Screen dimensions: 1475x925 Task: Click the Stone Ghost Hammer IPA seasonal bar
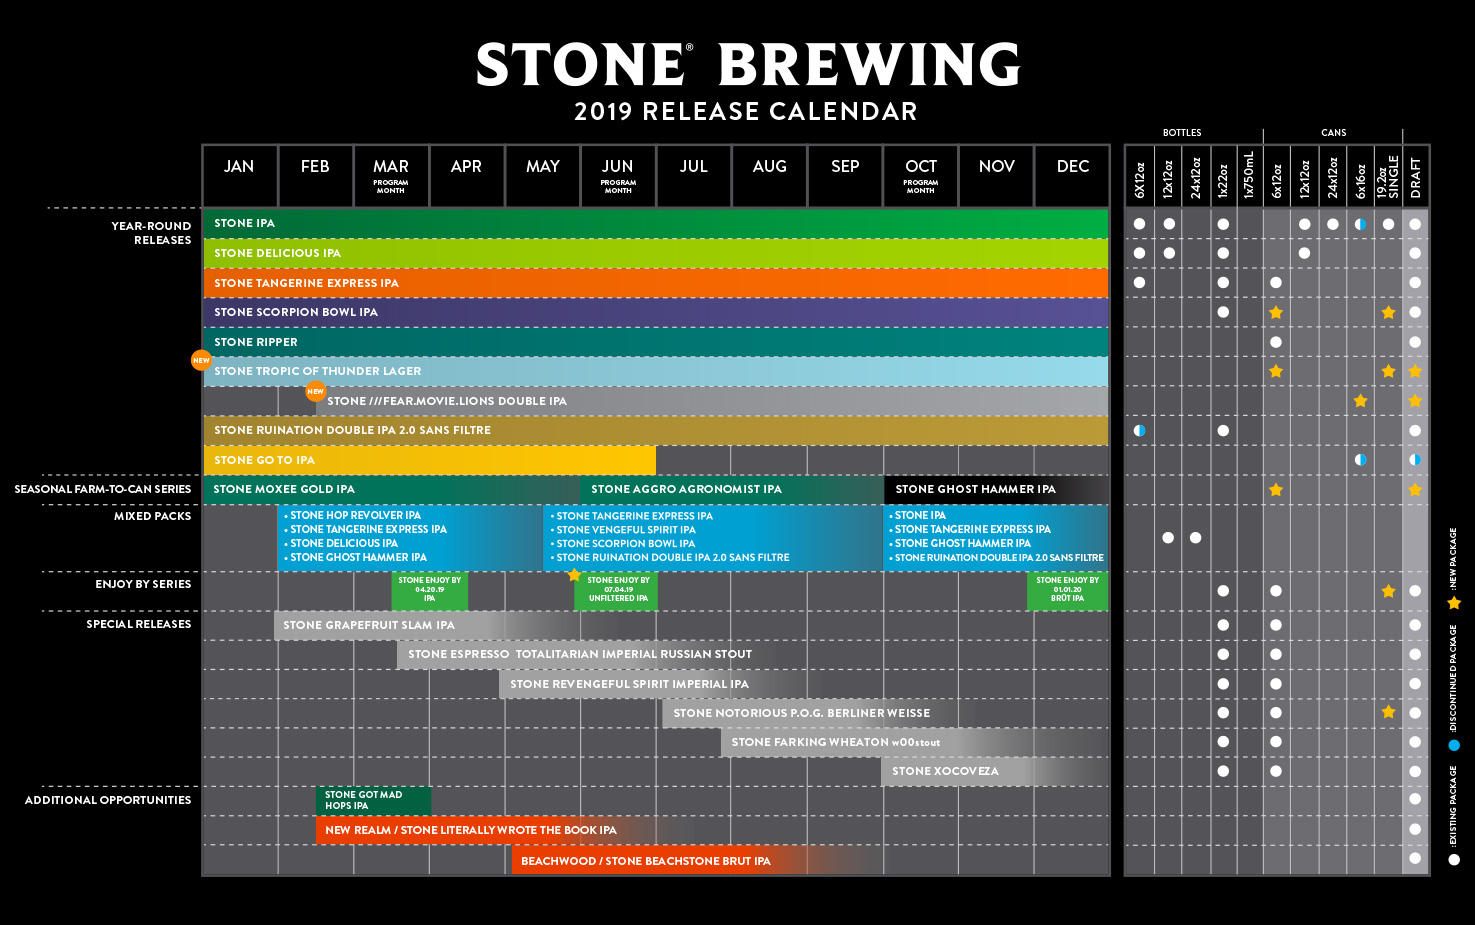coord(996,489)
